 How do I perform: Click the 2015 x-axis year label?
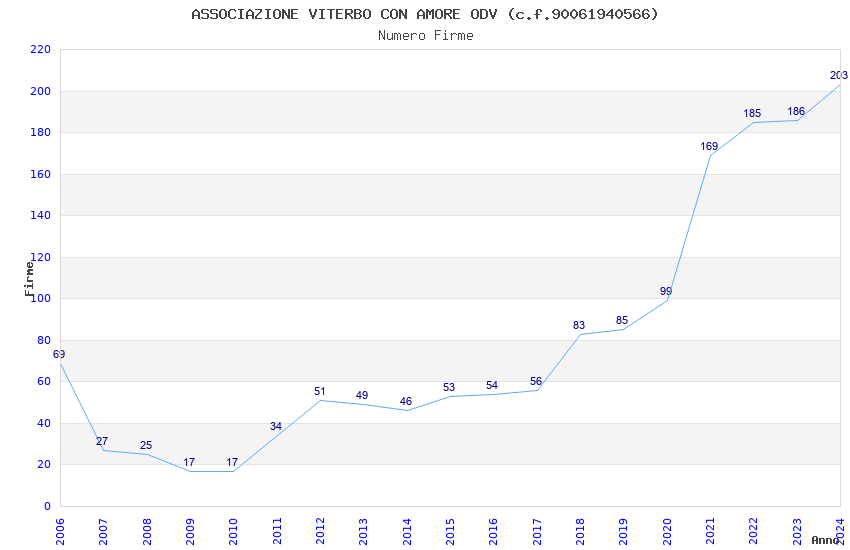pyautogui.click(x=450, y=532)
